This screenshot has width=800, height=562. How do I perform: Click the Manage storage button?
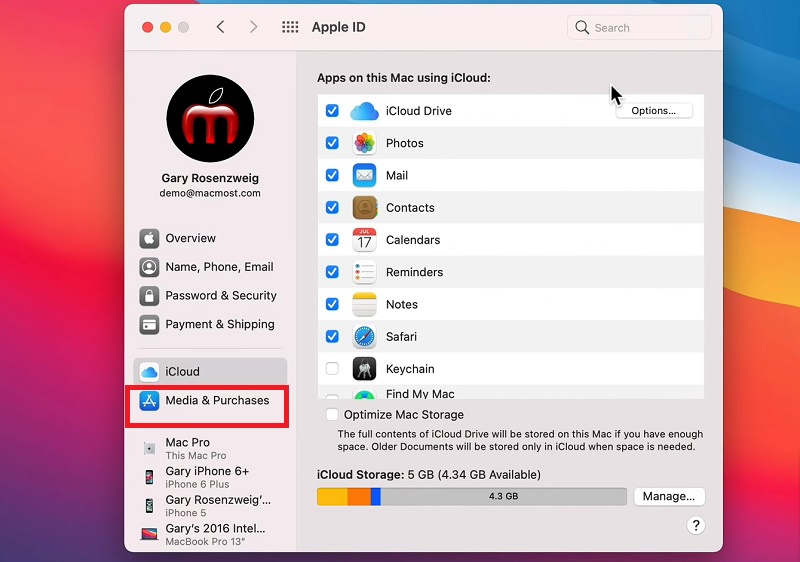(669, 496)
